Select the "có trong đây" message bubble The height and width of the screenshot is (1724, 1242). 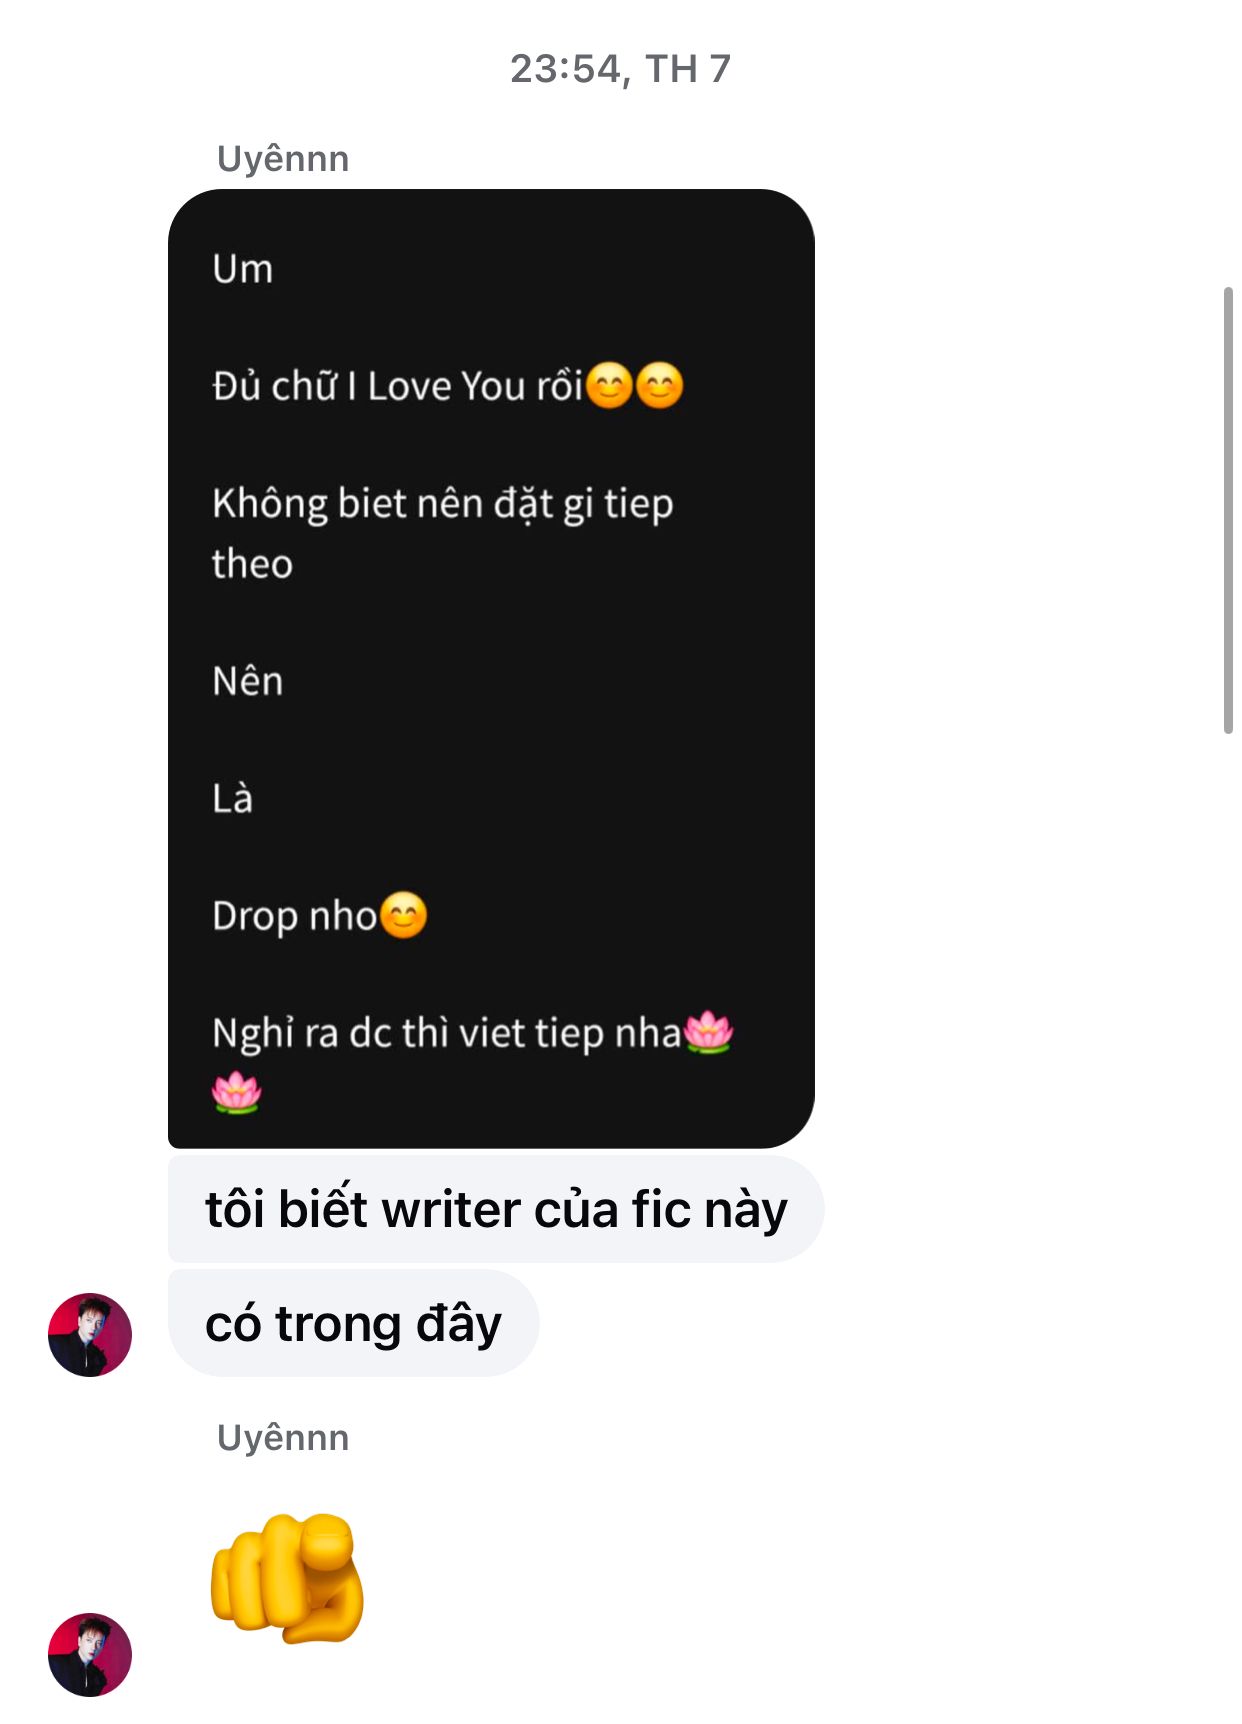(353, 1323)
